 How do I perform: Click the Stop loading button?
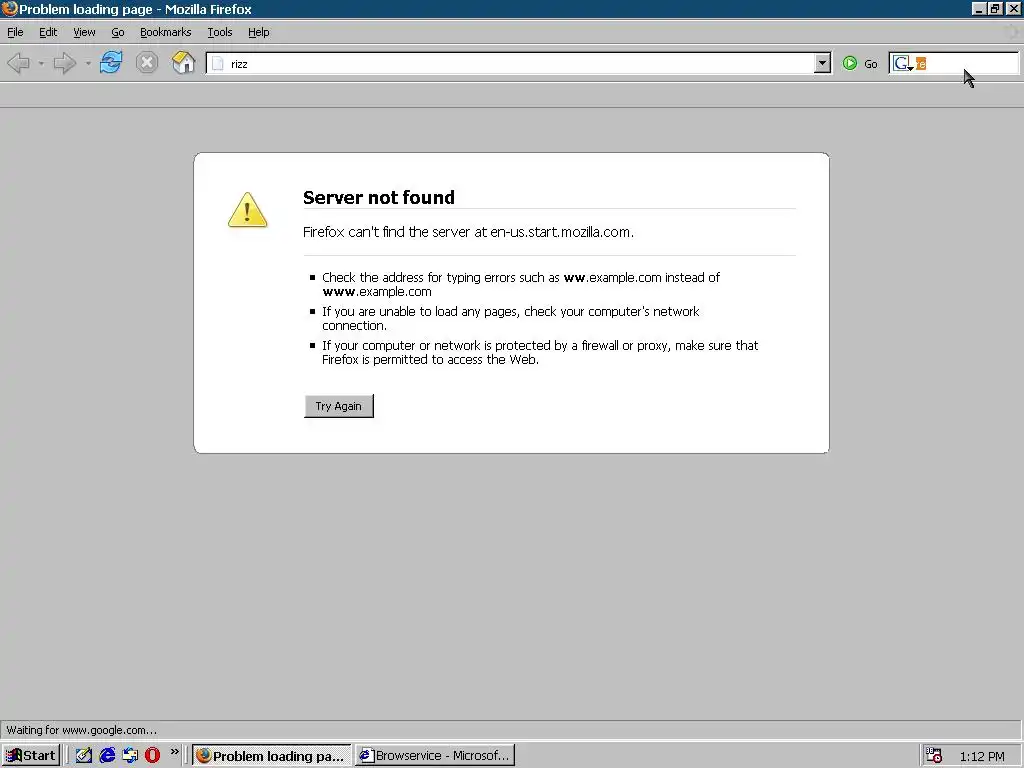[147, 63]
